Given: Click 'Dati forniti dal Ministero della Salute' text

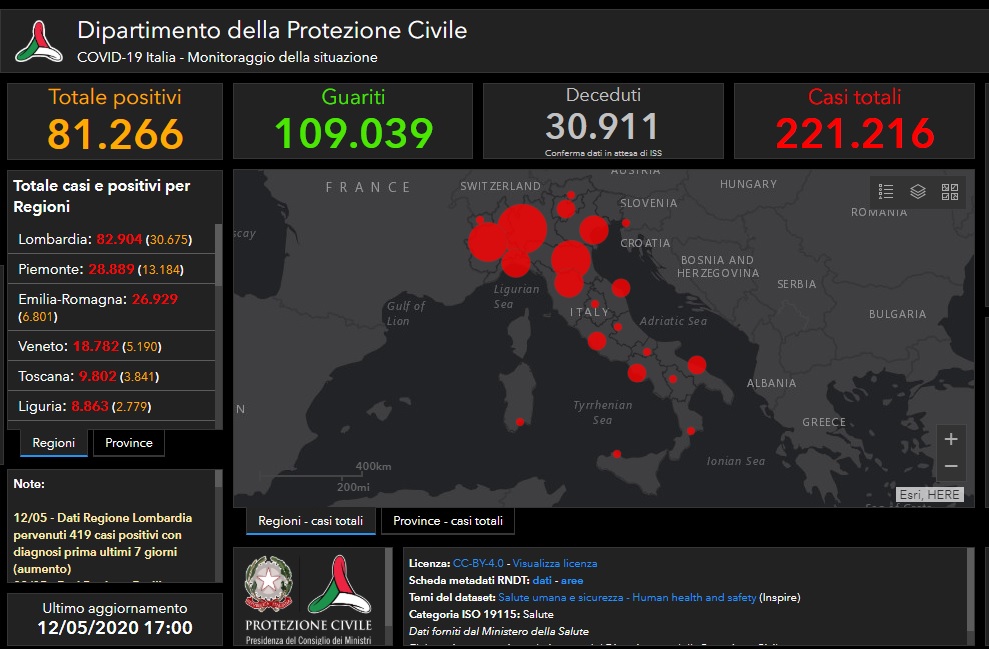Looking at the screenshot, I should (x=498, y=631).
